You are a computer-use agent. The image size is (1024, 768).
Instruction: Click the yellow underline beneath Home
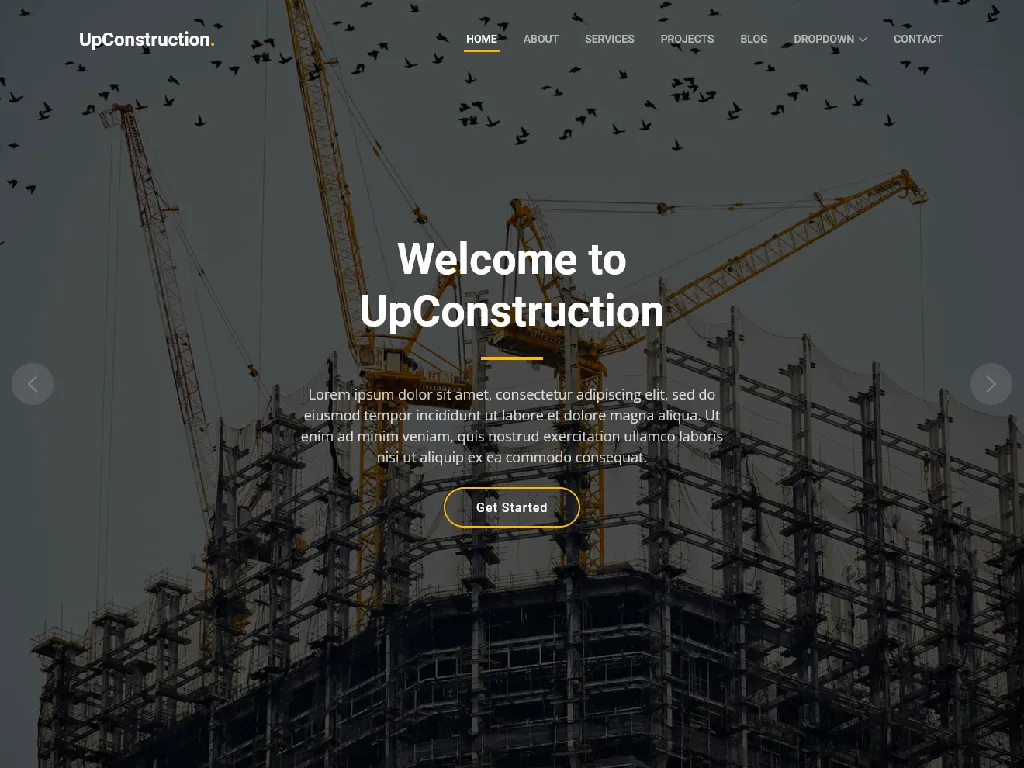click(x=482, y=51)
